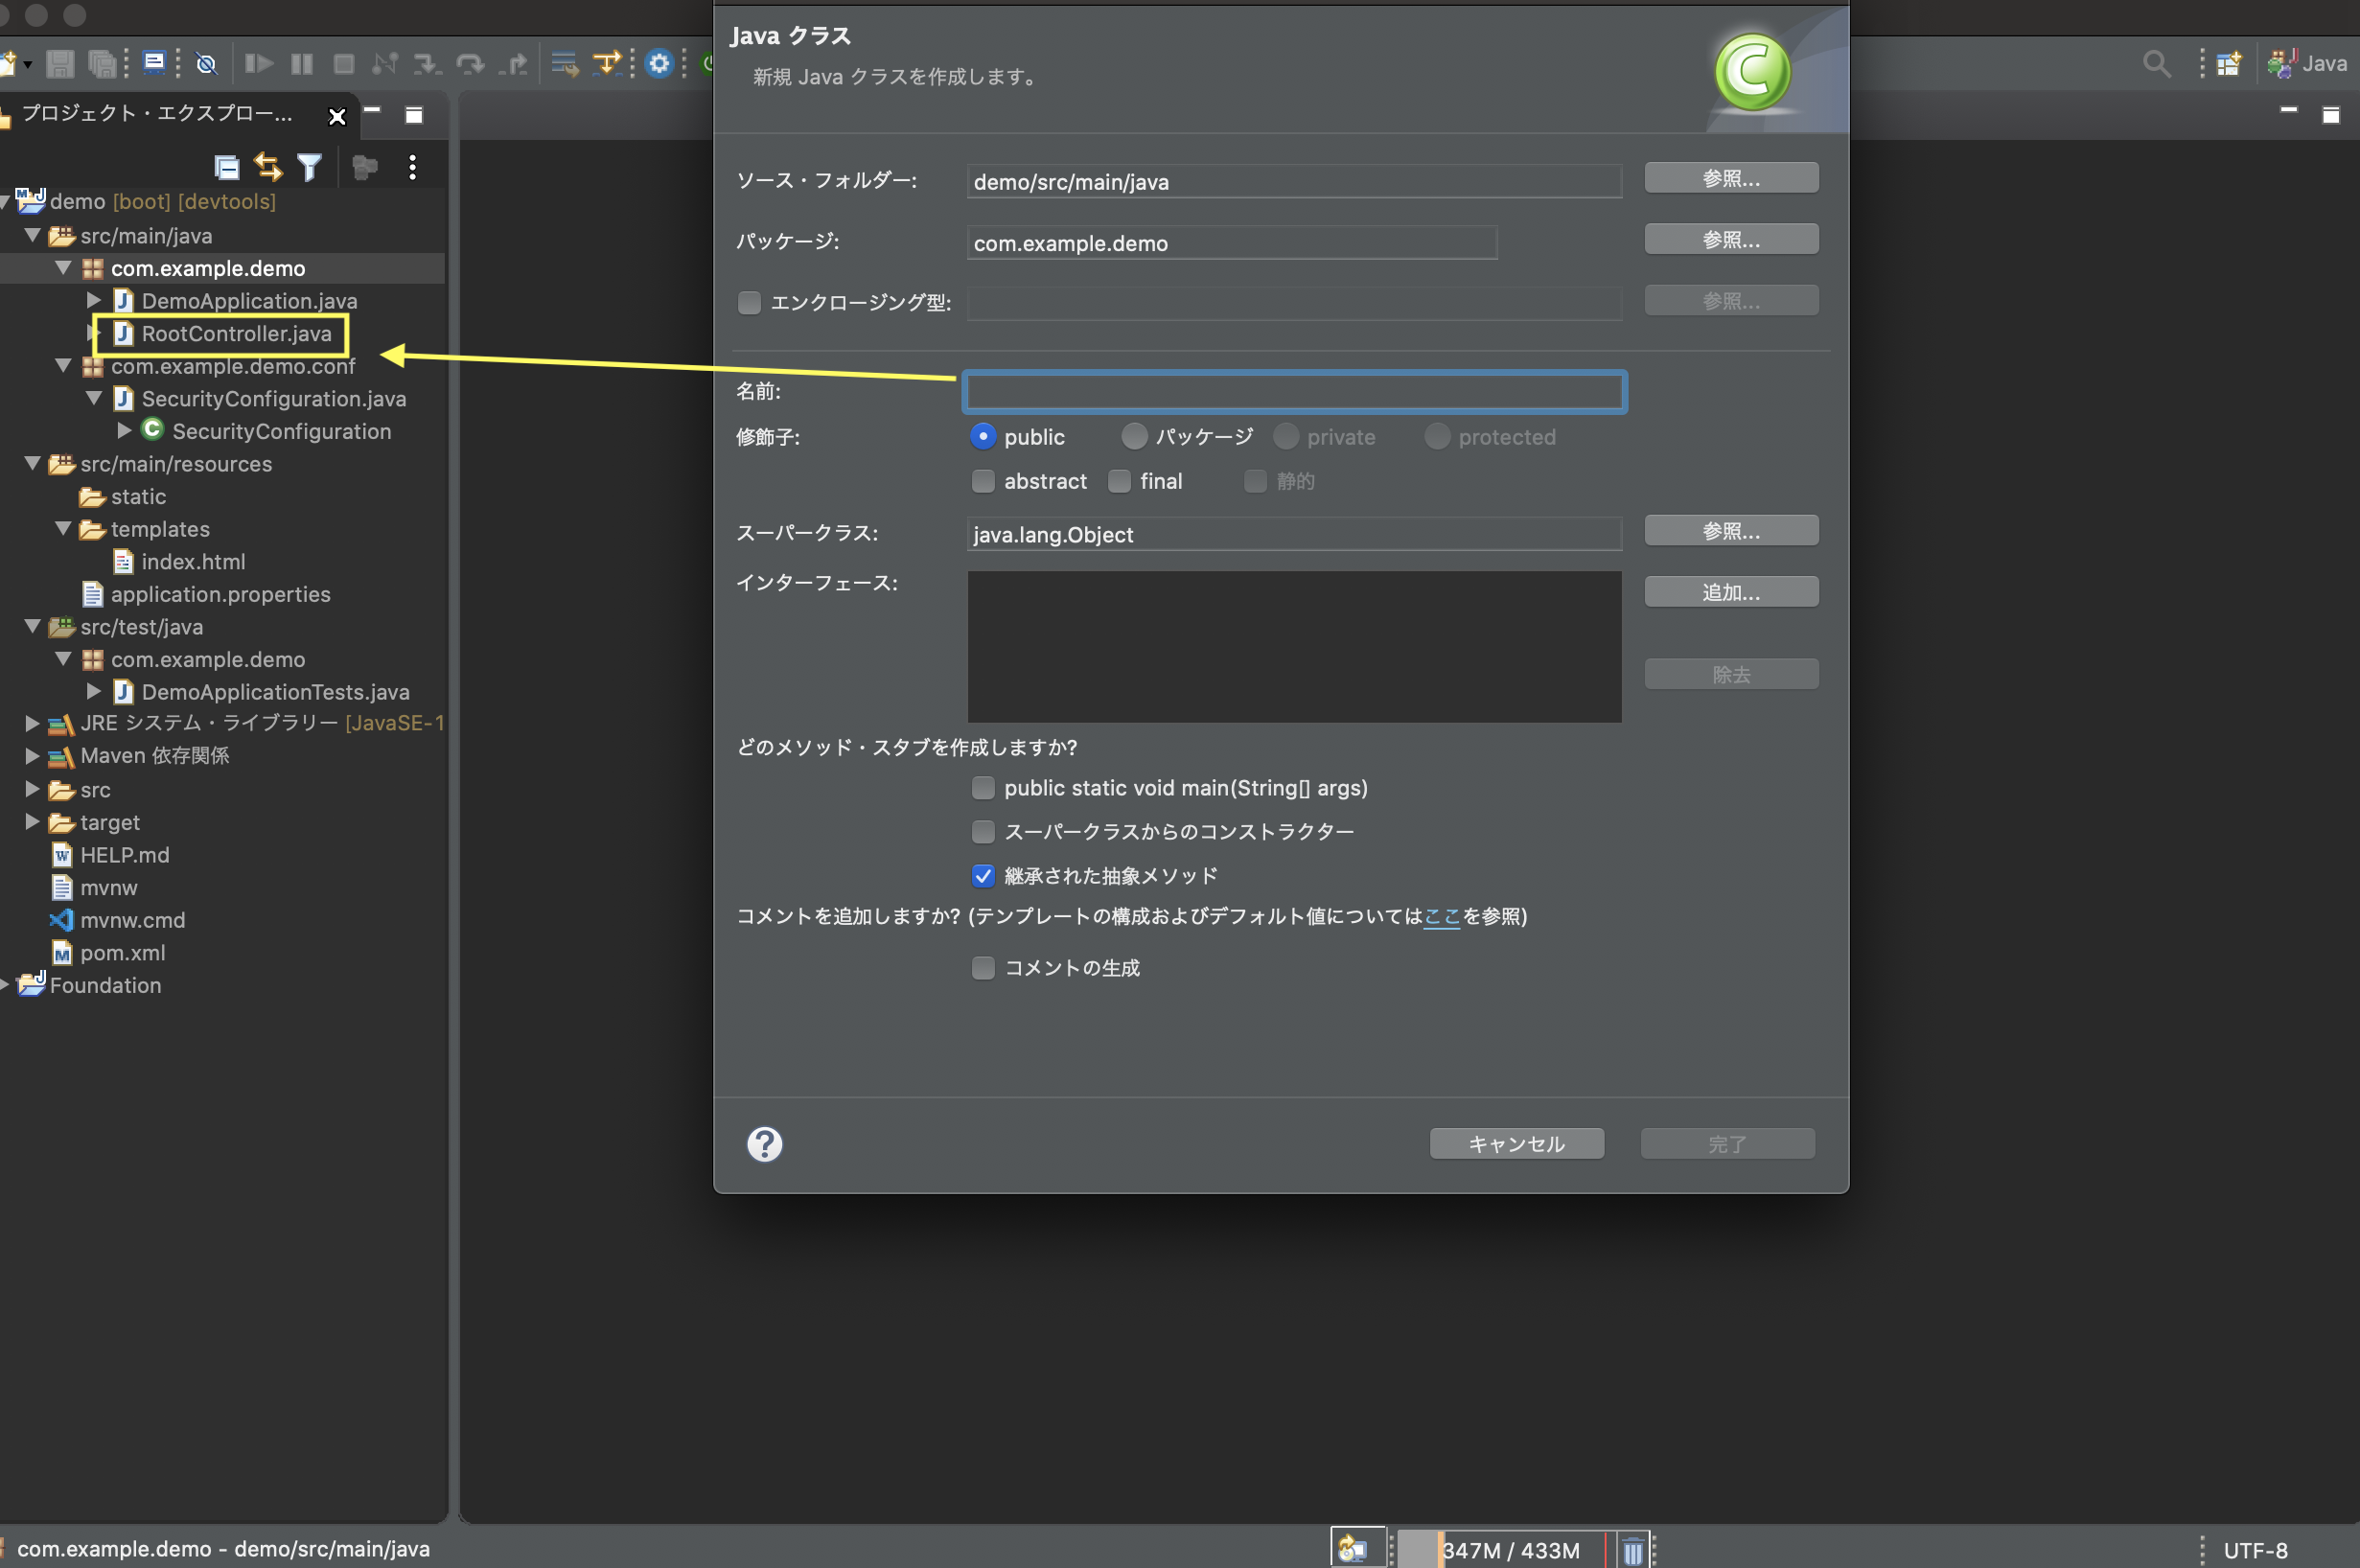Select application.properties file

pos(206,594)
